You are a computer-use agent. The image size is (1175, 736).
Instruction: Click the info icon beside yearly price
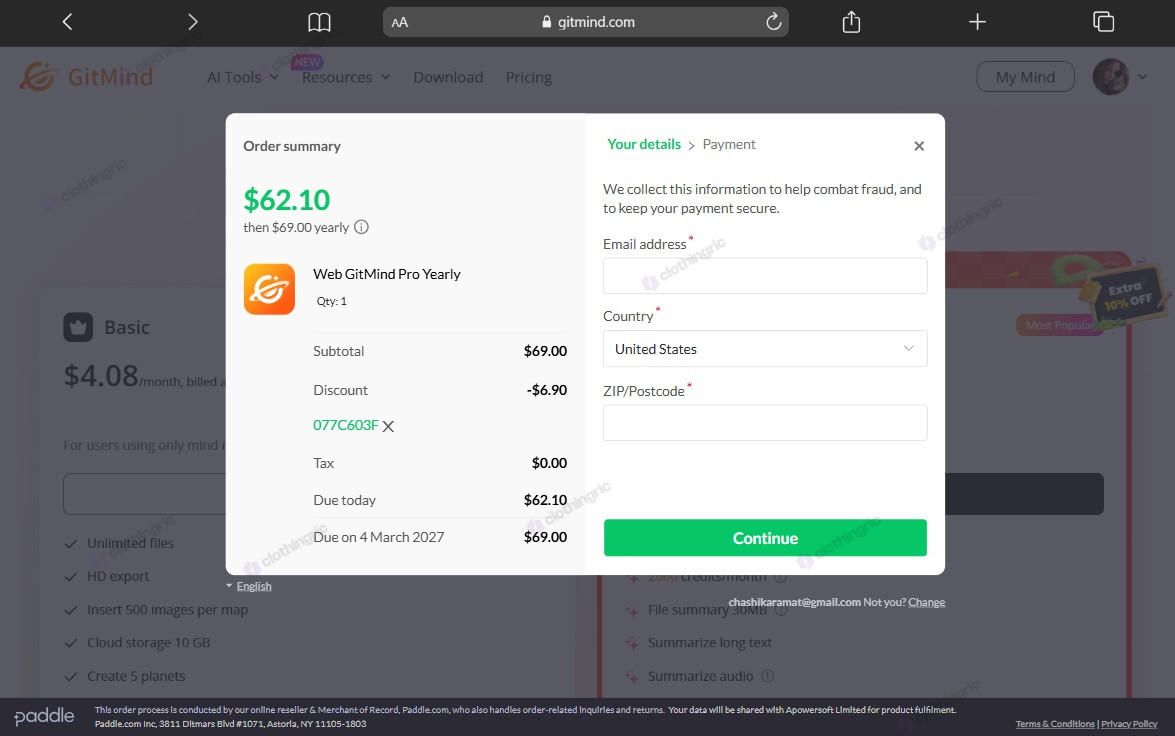(x=361, y=227)
